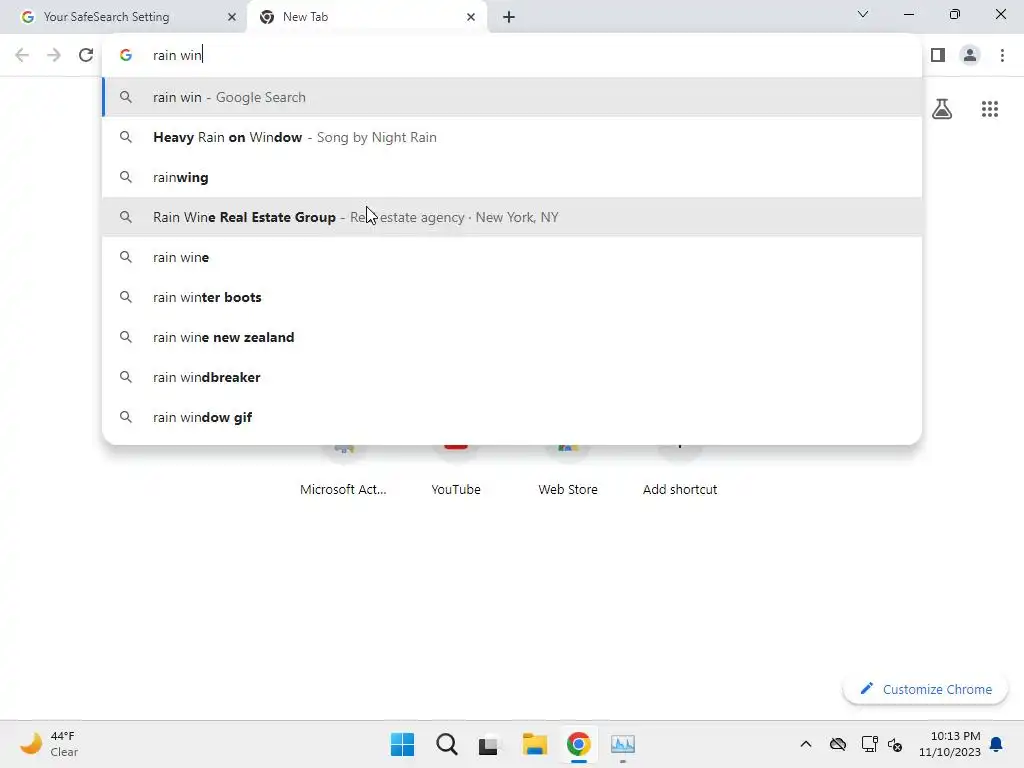Open the monitor app taskbar icon
Image resolution: width=1024 pixels, height=768 pixels.
623,744
